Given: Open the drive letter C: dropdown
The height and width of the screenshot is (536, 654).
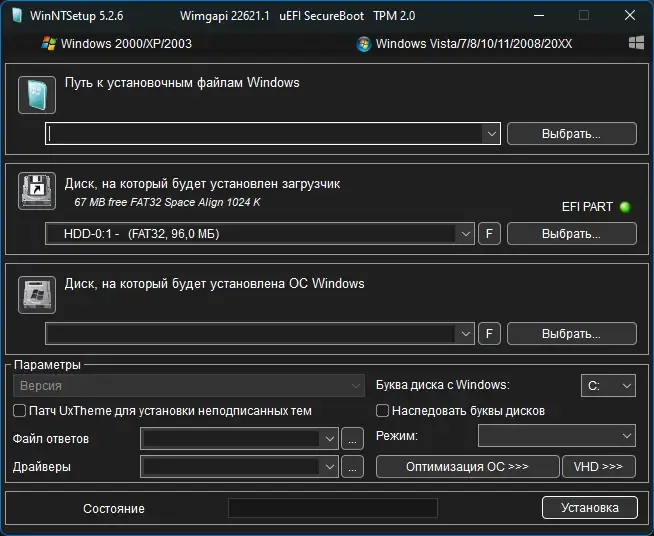Looking at the screenshot, I should pyautogui.click(x=608, y=385).
